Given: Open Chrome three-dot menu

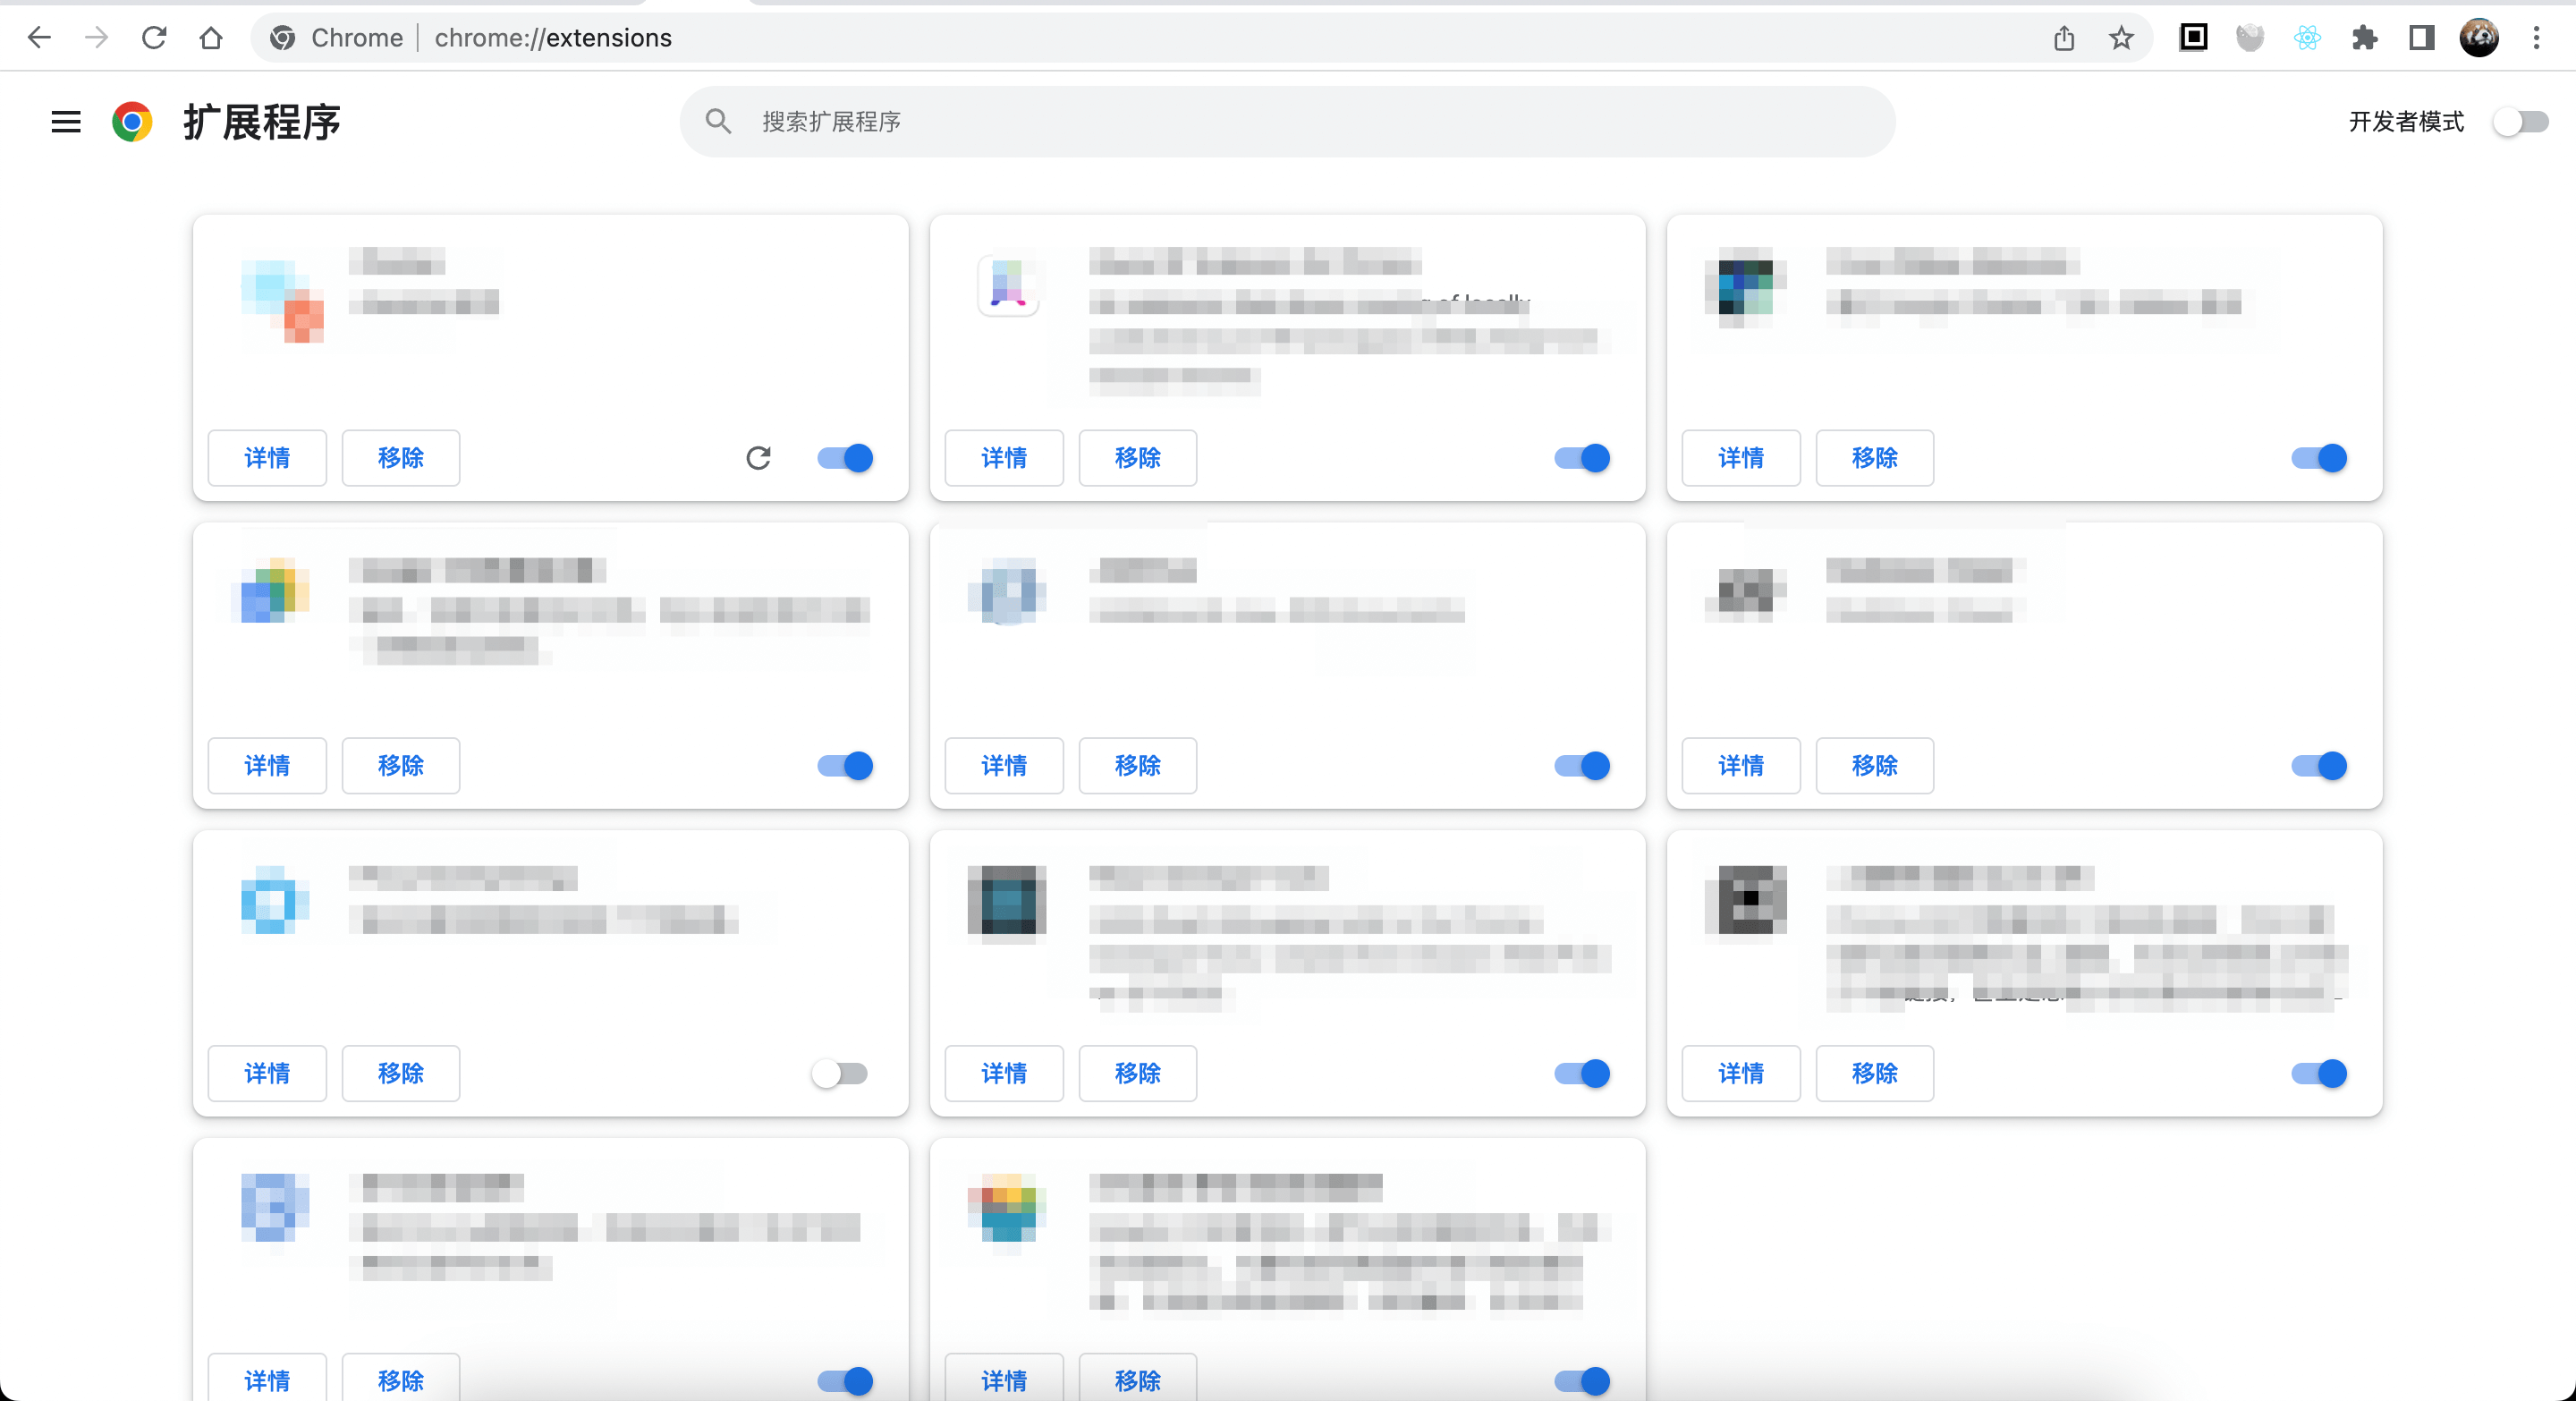Looking at the screenshot, I should [2536, 38].
